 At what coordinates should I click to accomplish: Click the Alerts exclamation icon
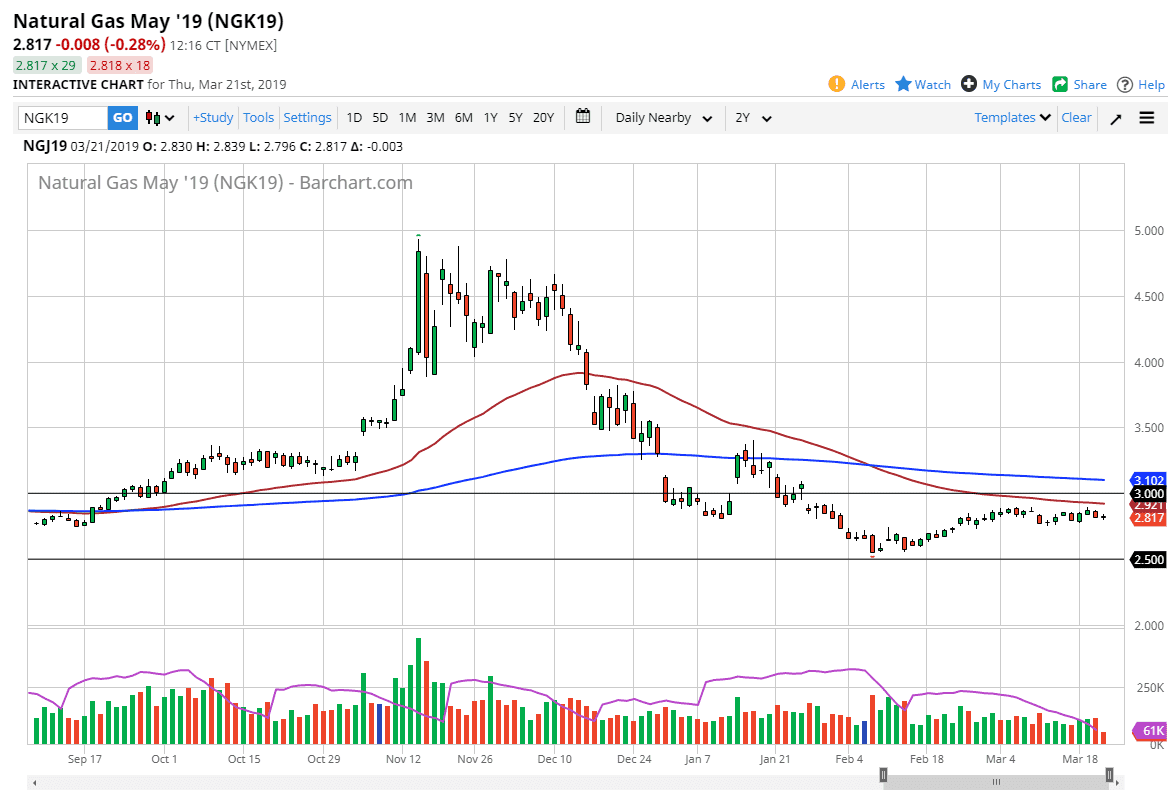[837, 84]
